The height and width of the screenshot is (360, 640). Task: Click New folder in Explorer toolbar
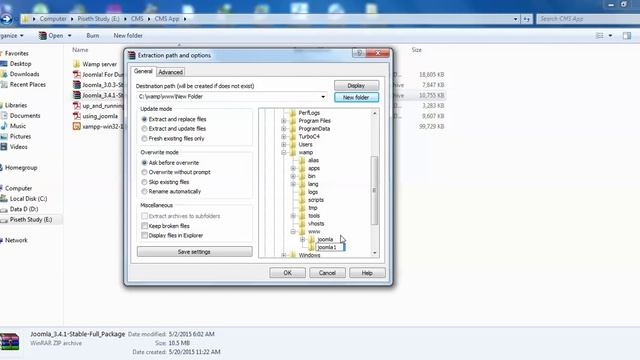(128, 36)
